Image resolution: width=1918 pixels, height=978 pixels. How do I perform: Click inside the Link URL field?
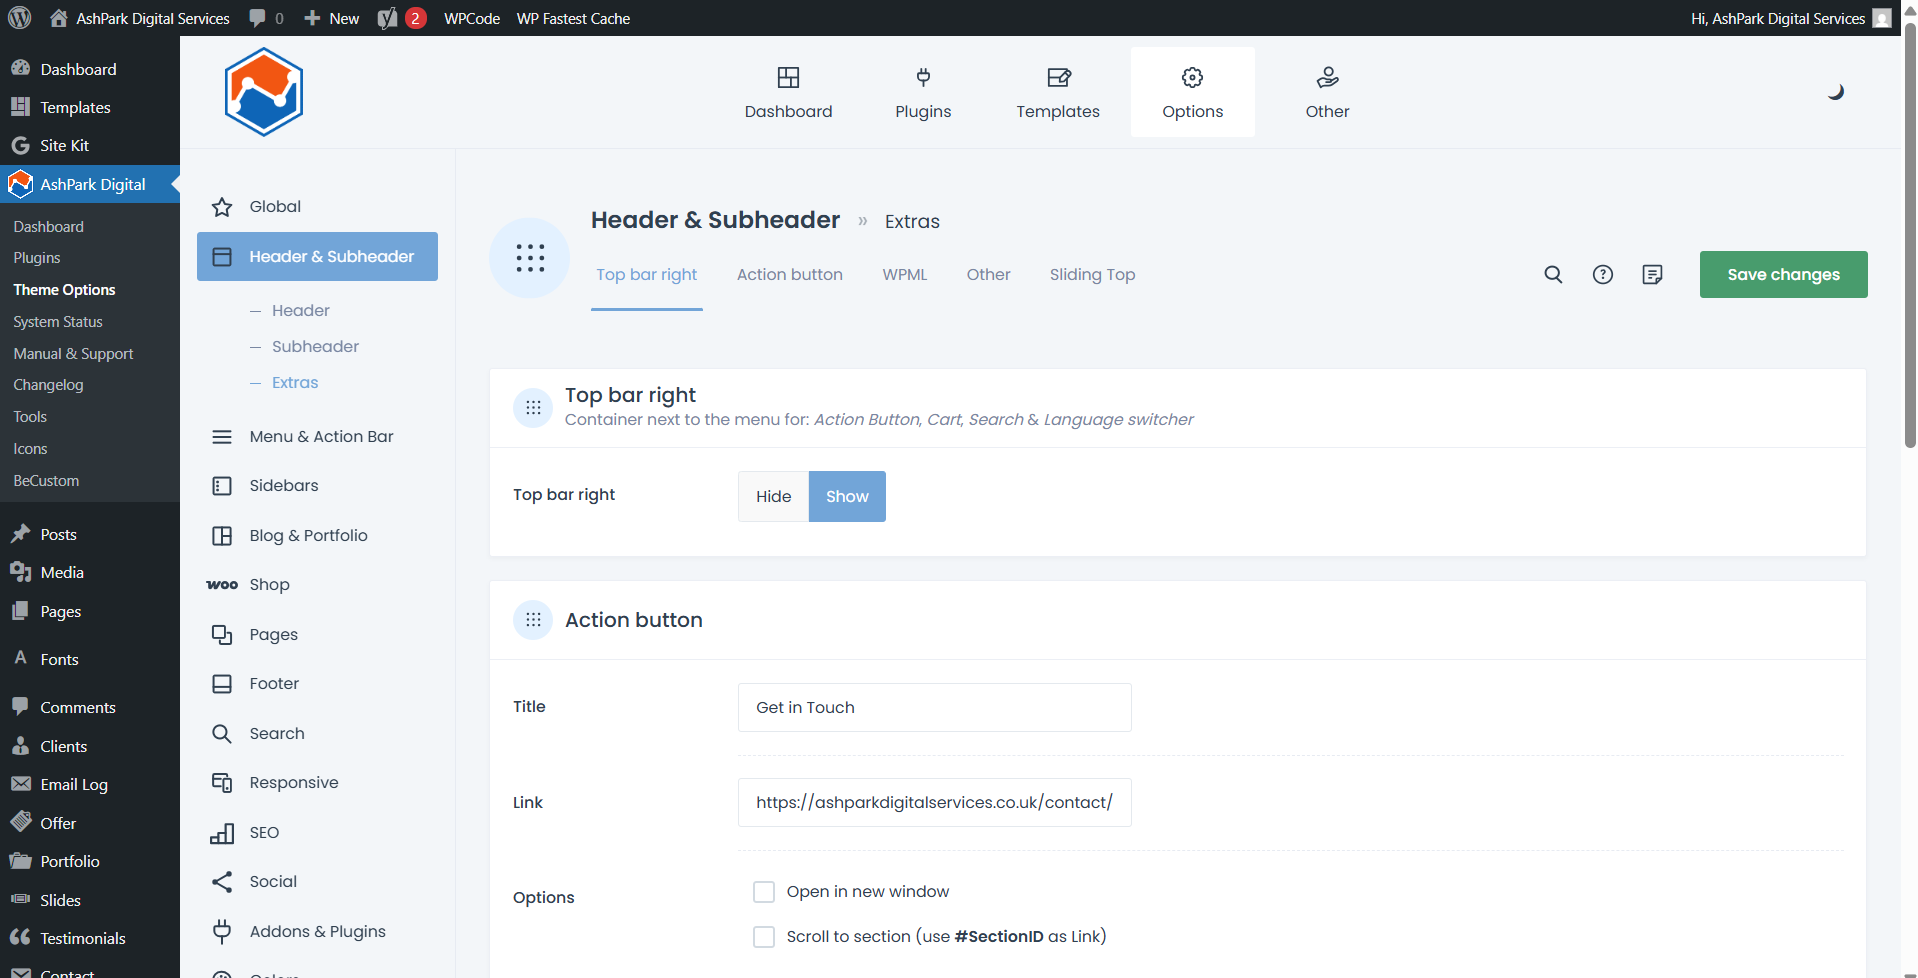[x=933, y=801]
